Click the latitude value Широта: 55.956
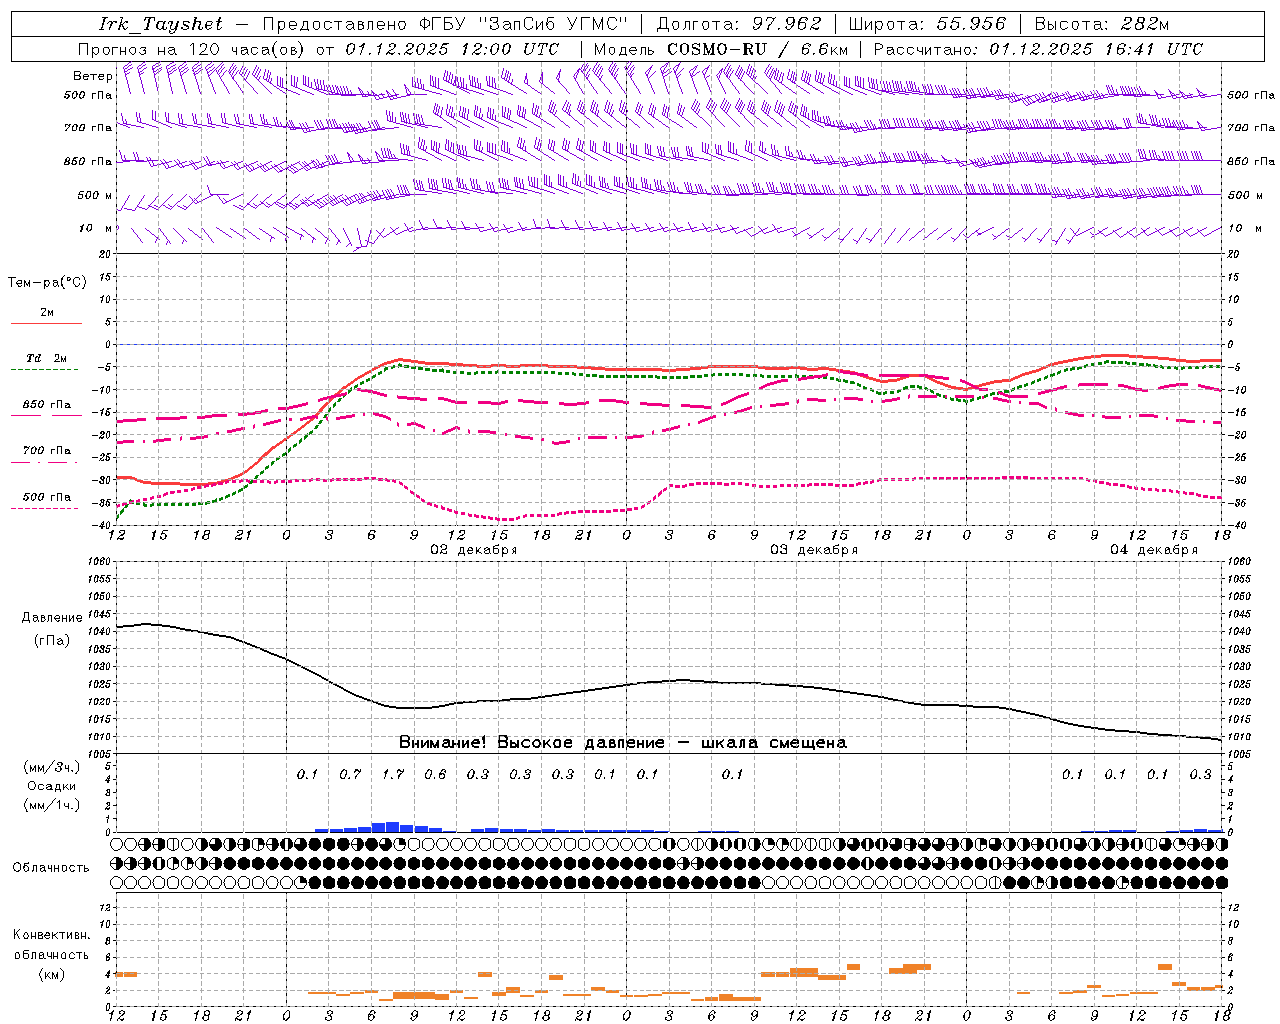 [x=927, y=25]
